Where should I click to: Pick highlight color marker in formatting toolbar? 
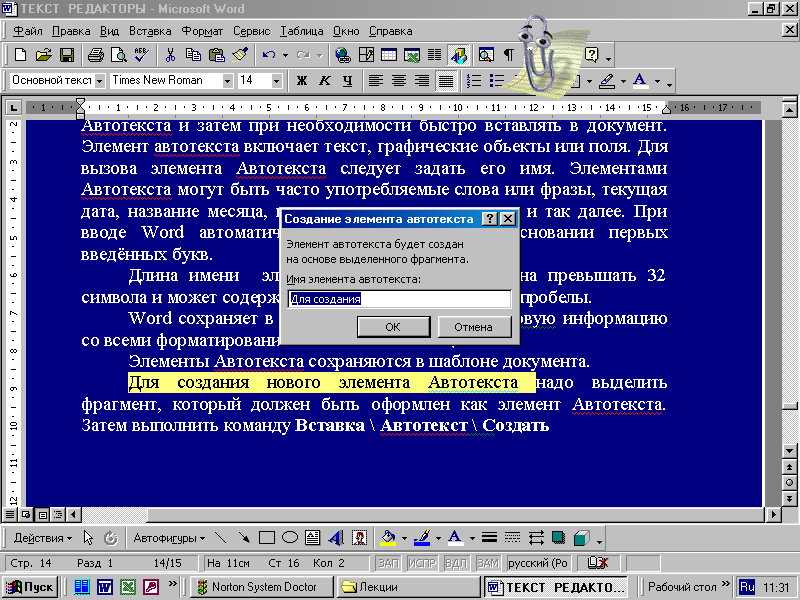coord(607,81)
